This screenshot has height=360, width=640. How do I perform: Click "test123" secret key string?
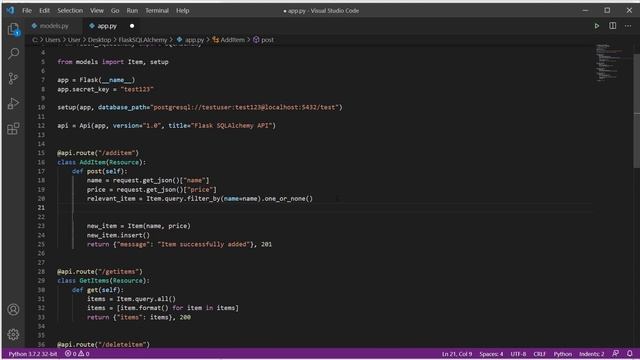point(137,89)
